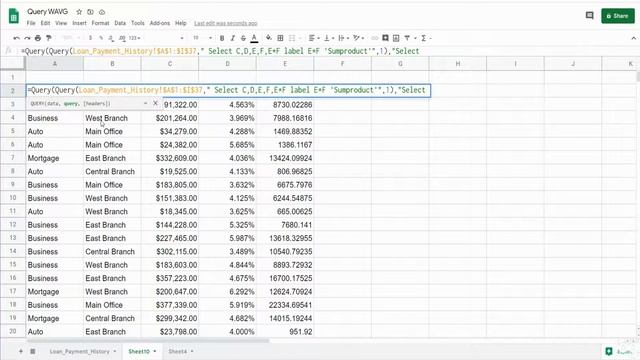Click the Borders icon
This screenshot has width=640, height=360.
tap(280, 38)
